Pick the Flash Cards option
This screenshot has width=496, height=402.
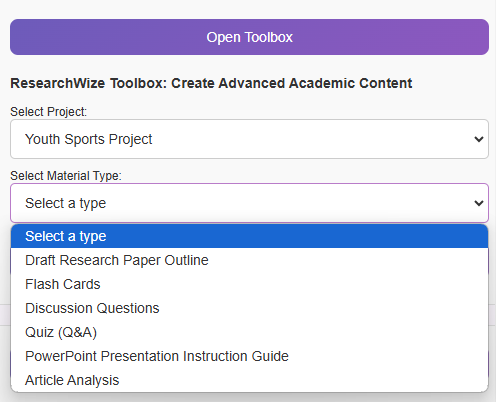tap(249, 284)
